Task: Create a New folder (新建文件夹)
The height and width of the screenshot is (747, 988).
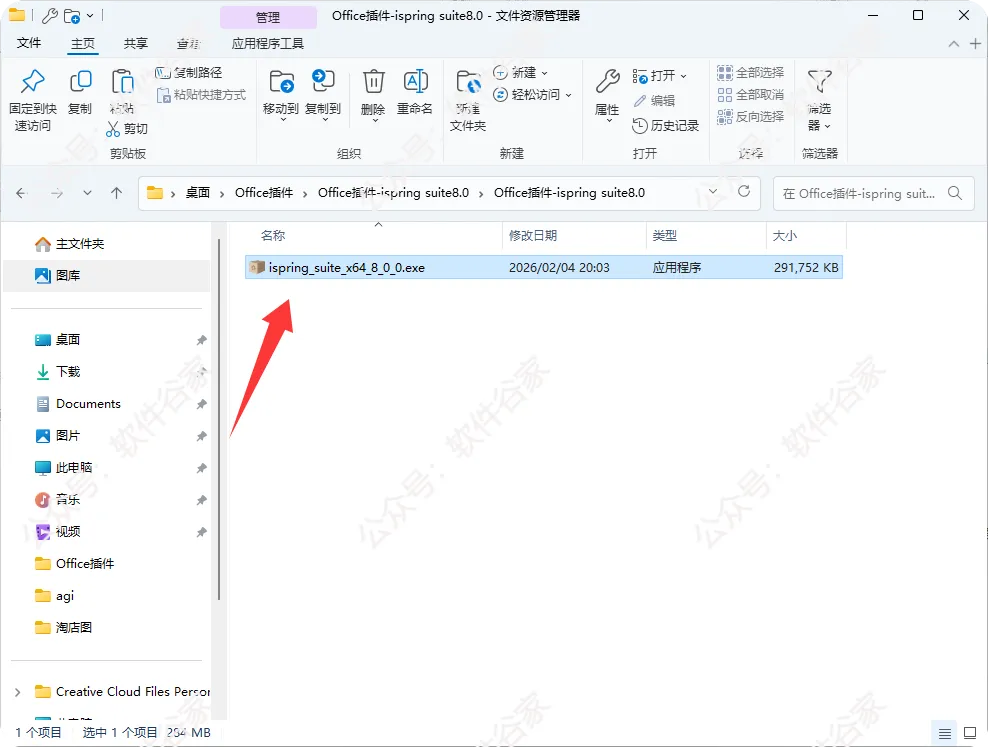Action: (468, 100)
